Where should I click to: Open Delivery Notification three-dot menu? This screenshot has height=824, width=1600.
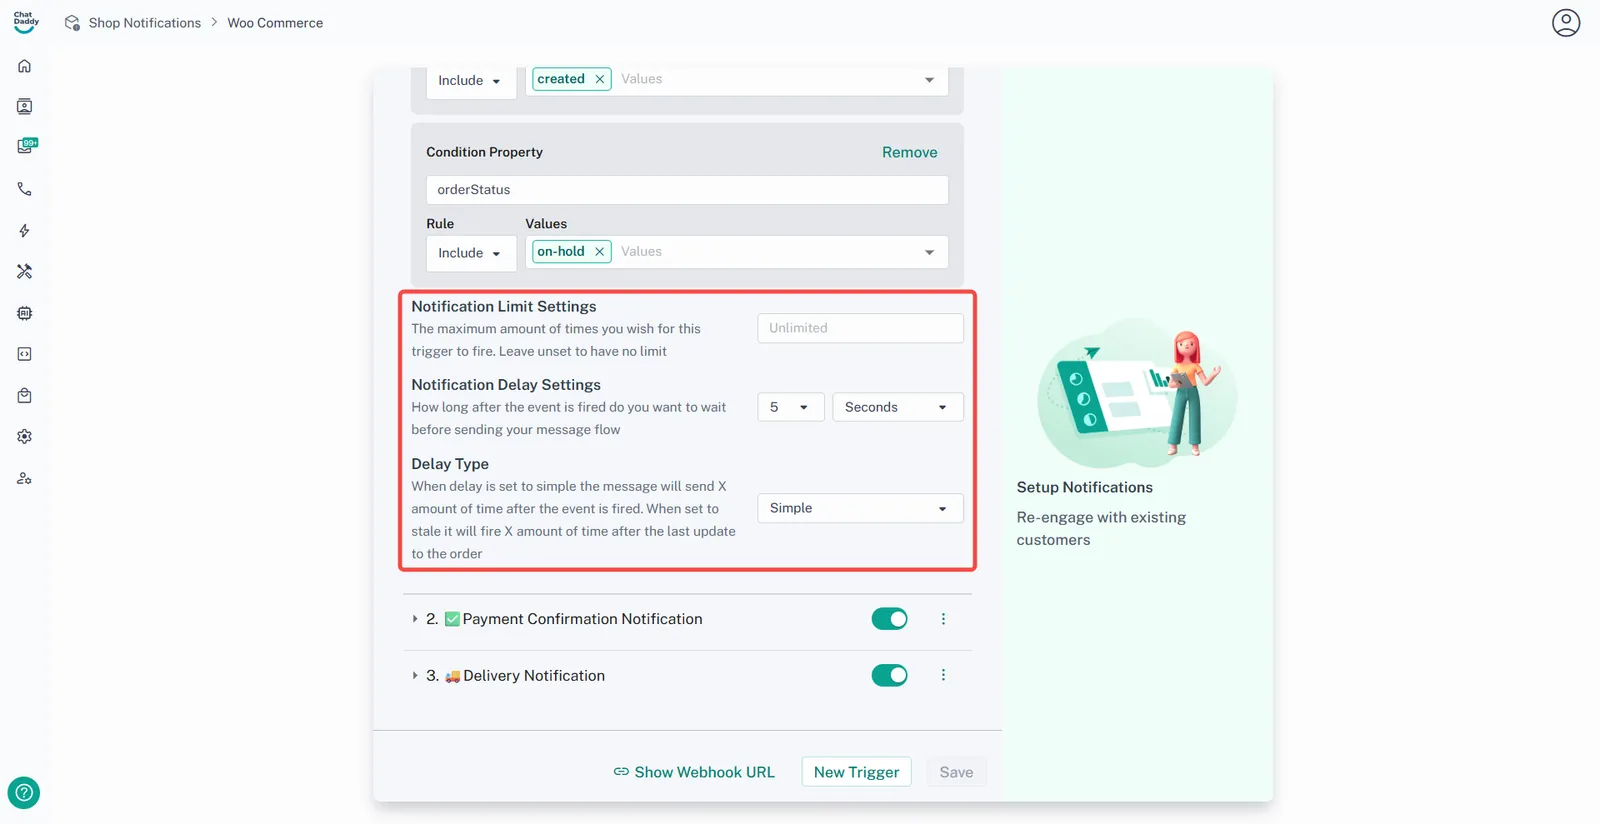pos(943,675)
